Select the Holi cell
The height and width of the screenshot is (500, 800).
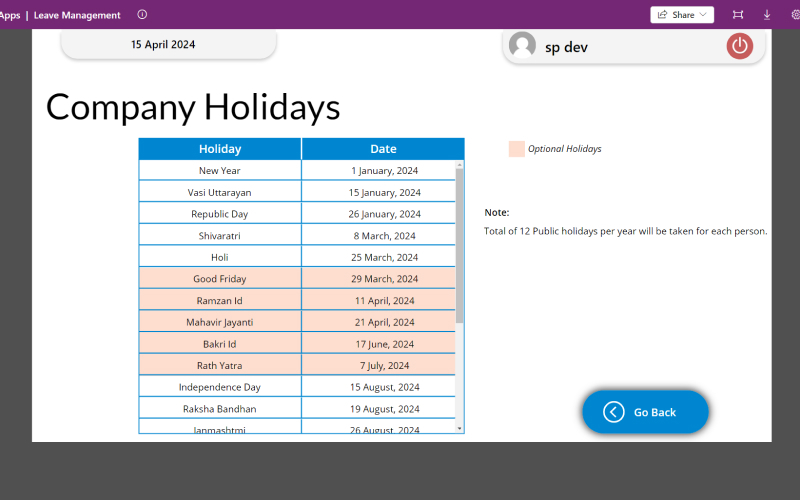click(220, 257)
